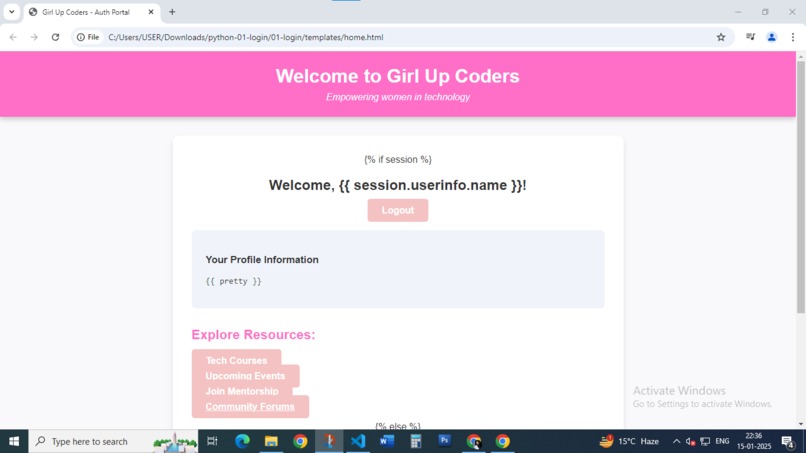The width and height of the screenshot is (806, 453).
Task: Click the vertical page scrollbar
Action: 800,187
